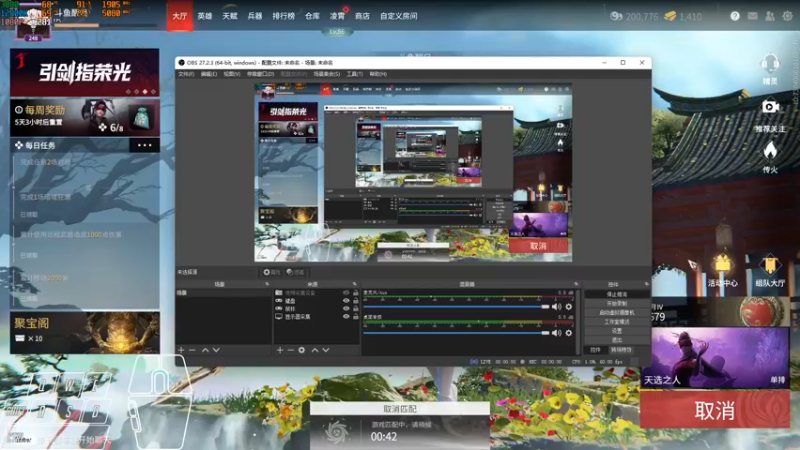This screenshot has height=450, width=800.
Task: Open the OBS 场景集合 menu
Action: coord(327,74)
